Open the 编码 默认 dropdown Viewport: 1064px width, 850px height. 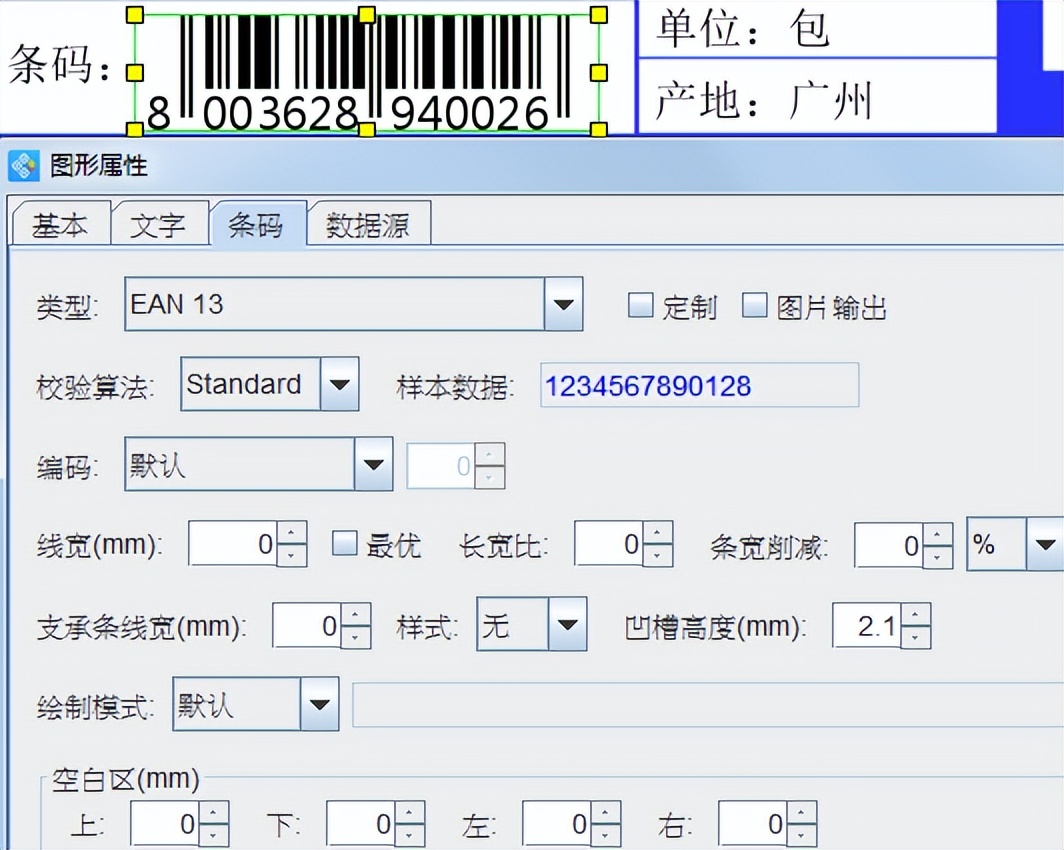[x=374, y=464]
